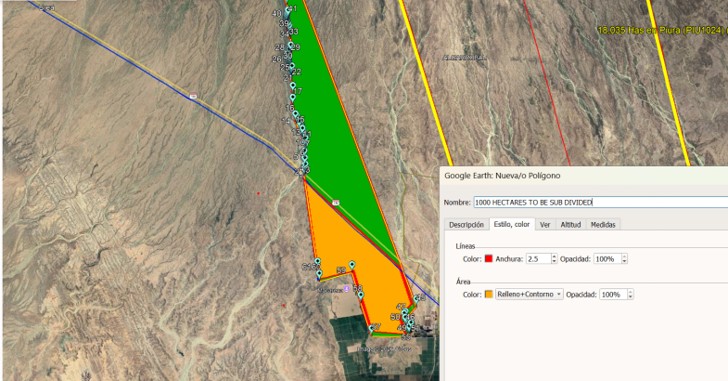Viewport: 728px width, 381px height.
Task: Increase area Opacidad value
Action: (630, 291)
